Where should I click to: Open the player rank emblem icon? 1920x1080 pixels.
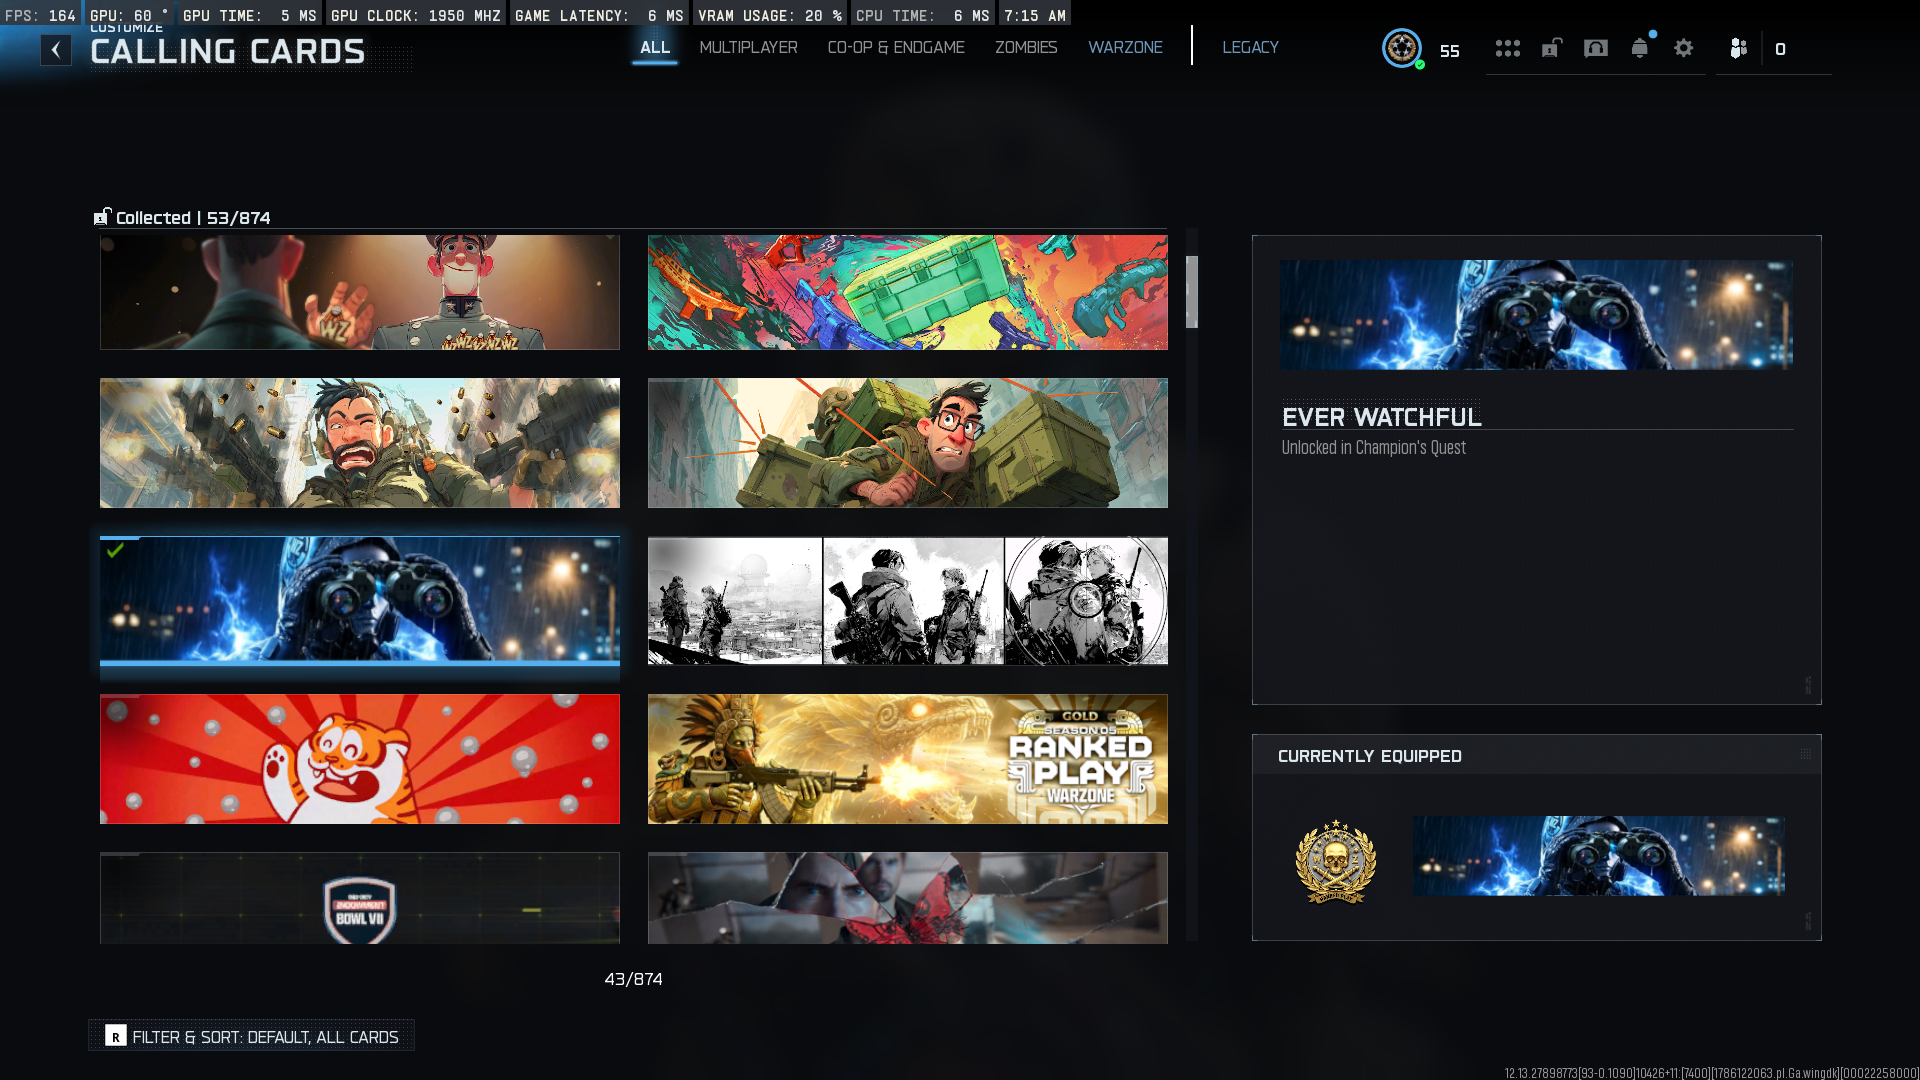tap(1402, 48)
